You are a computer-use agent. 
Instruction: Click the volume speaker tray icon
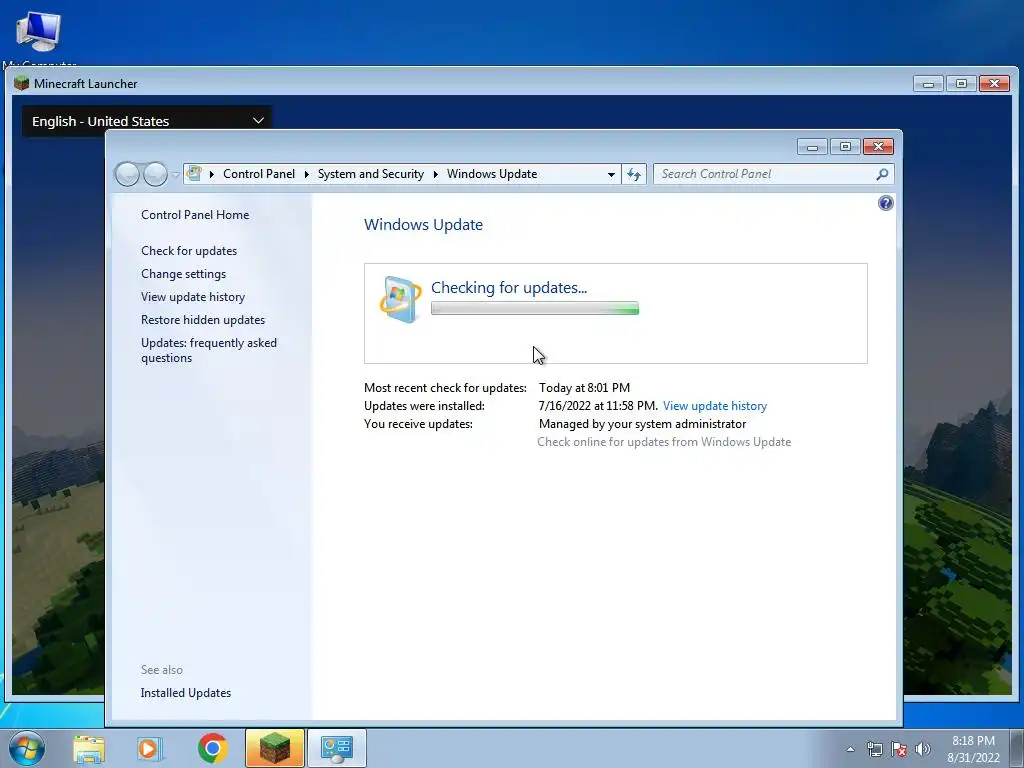(x=923, y=749)
